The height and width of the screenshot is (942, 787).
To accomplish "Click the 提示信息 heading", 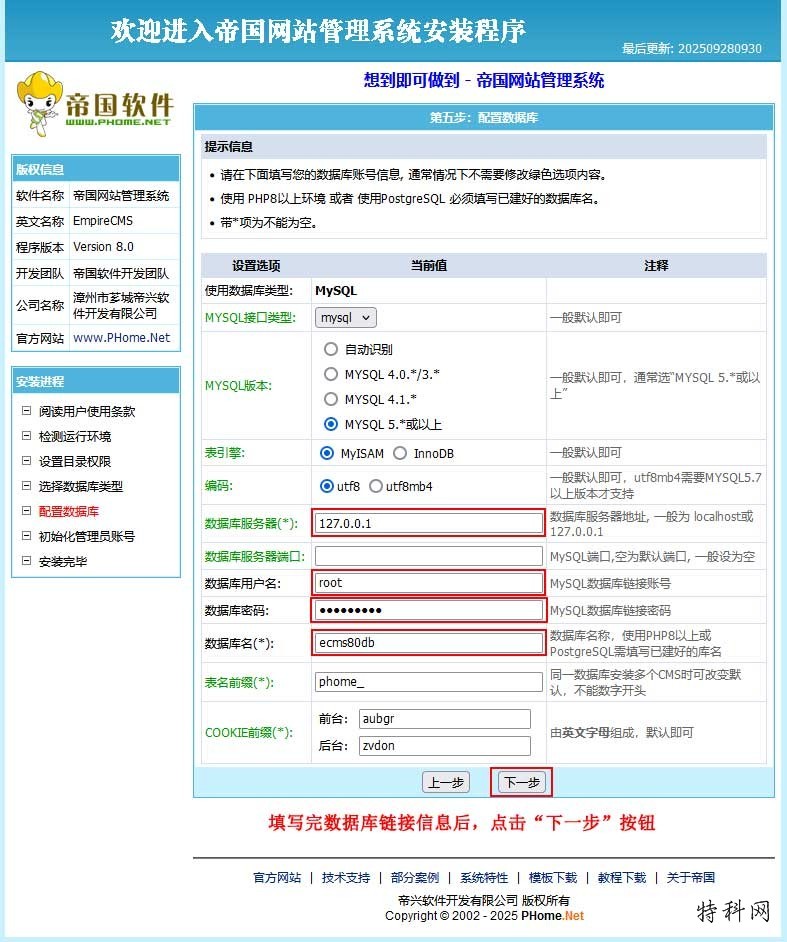I will pyautogui.click(x=228, y=147).
